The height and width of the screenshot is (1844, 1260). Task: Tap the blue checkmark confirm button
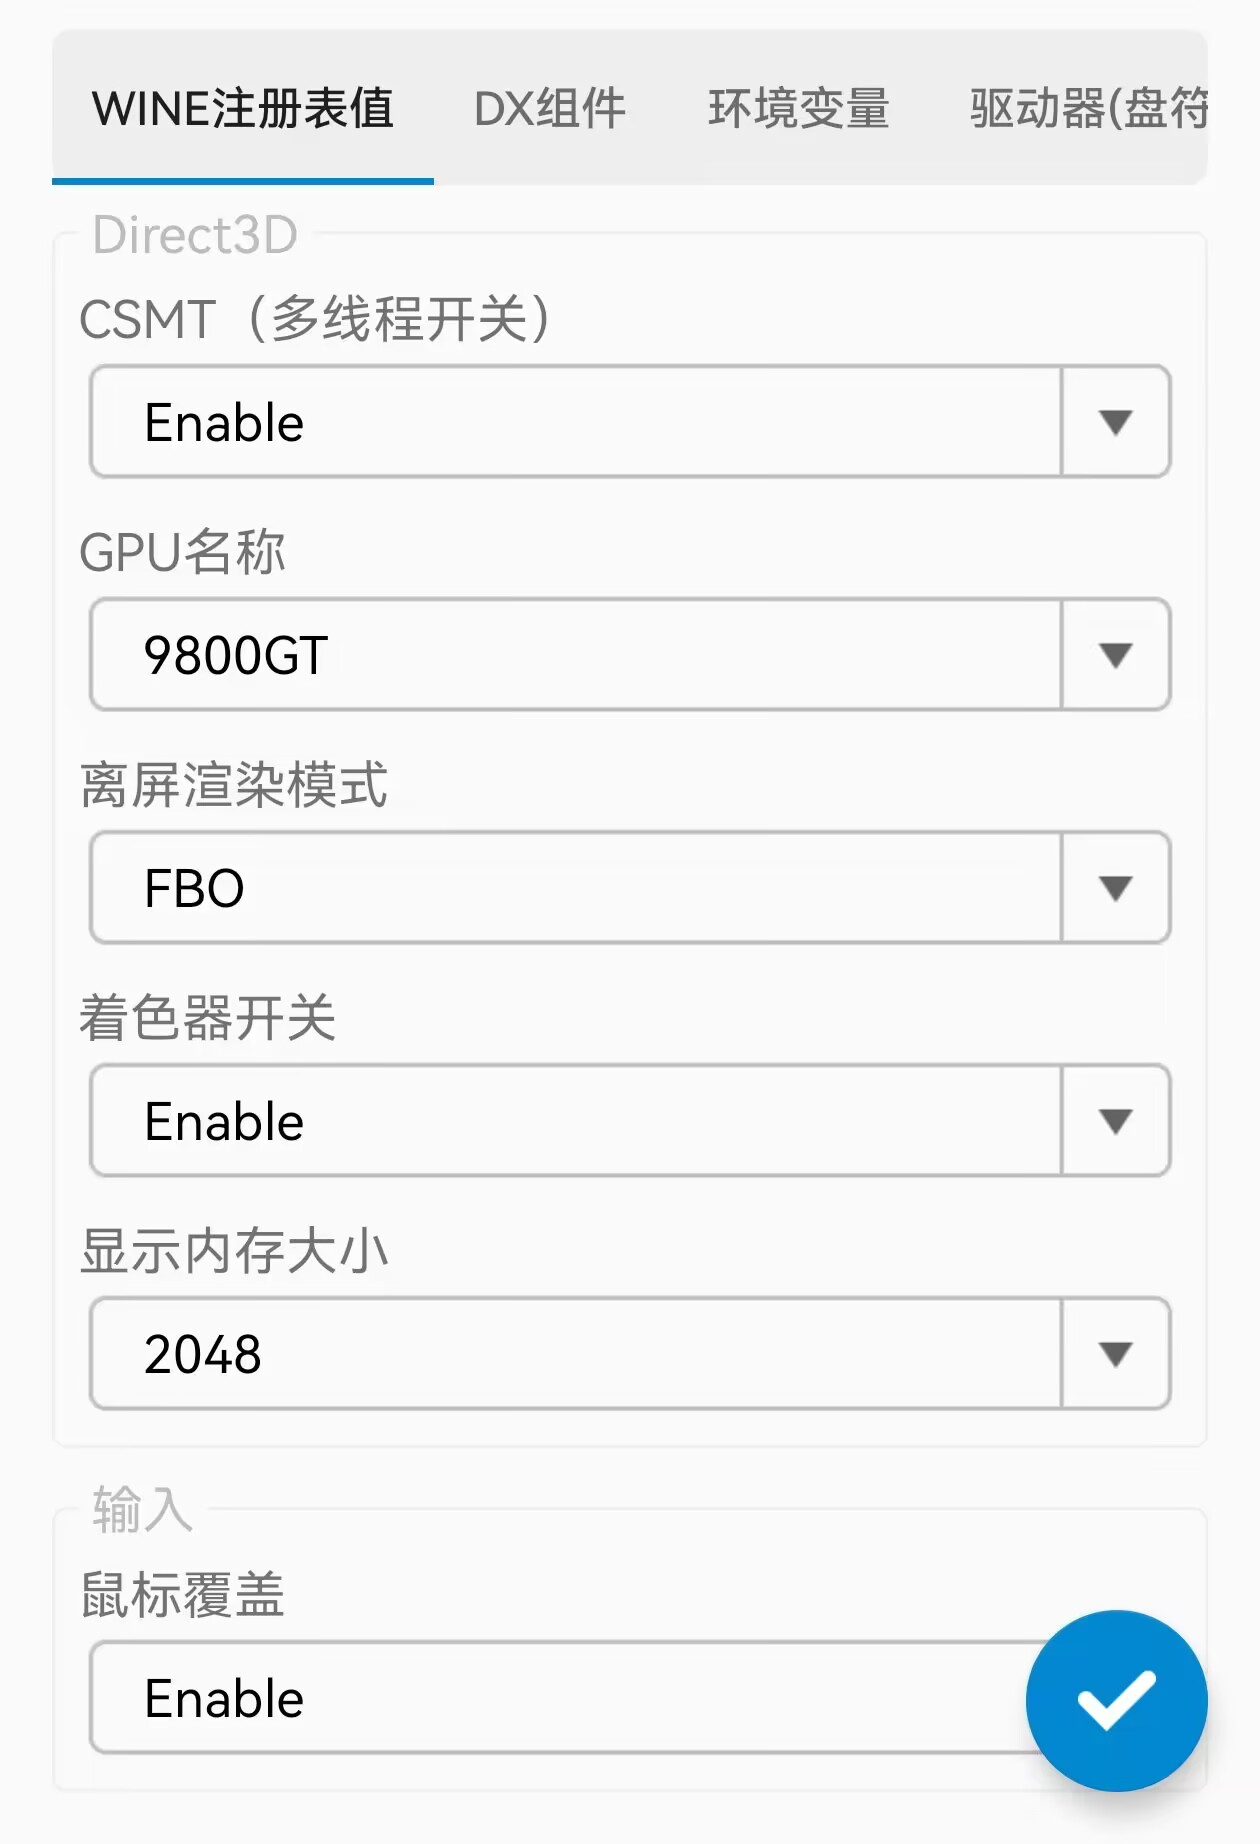(1116, 1700)
